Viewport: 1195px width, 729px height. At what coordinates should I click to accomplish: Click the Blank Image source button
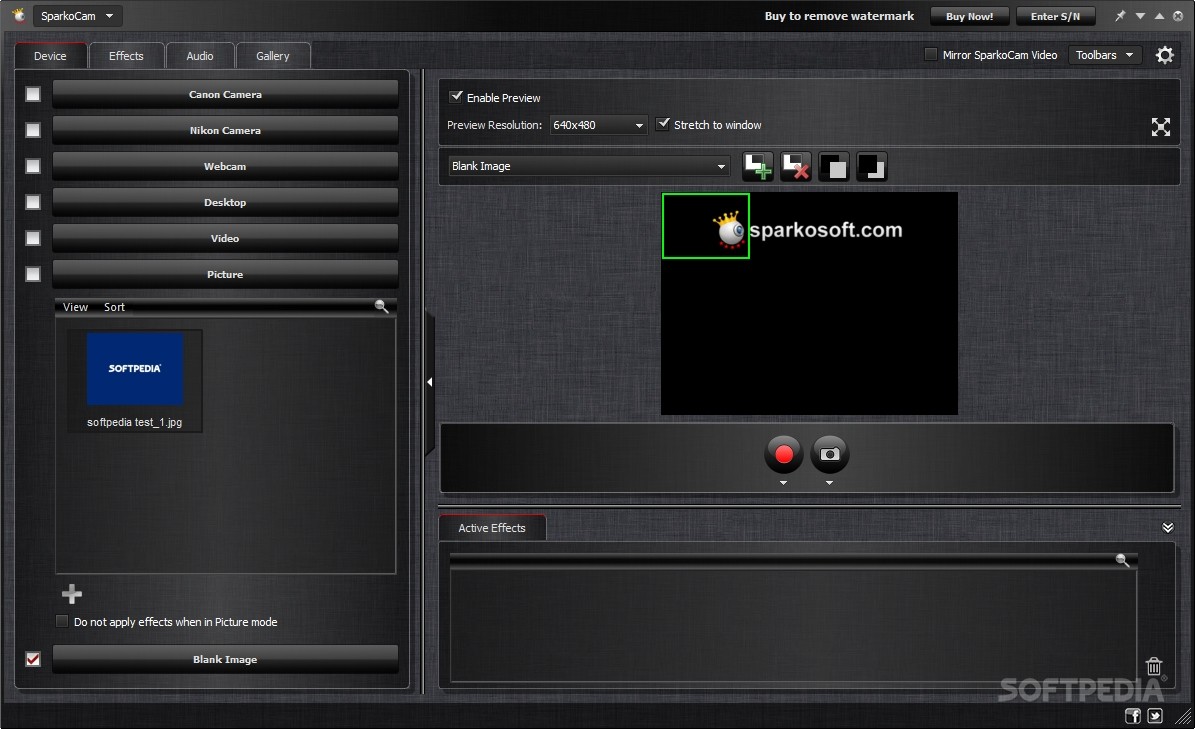pos(226,660)
